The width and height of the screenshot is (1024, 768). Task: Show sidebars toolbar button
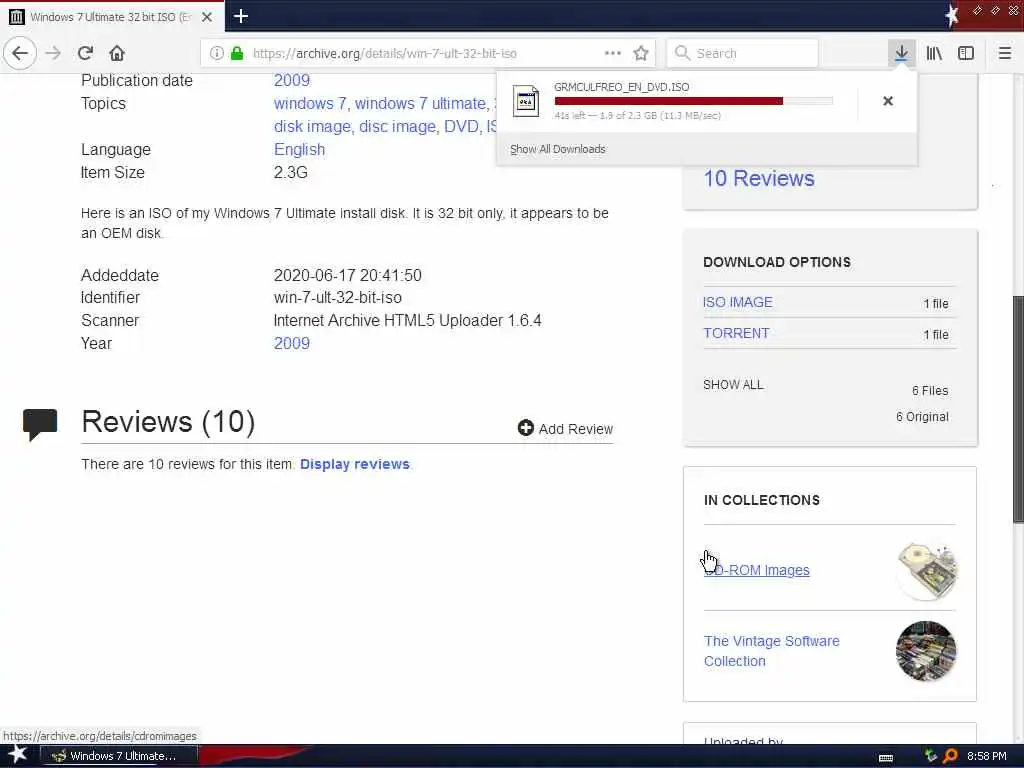click(x=966, y=53)
